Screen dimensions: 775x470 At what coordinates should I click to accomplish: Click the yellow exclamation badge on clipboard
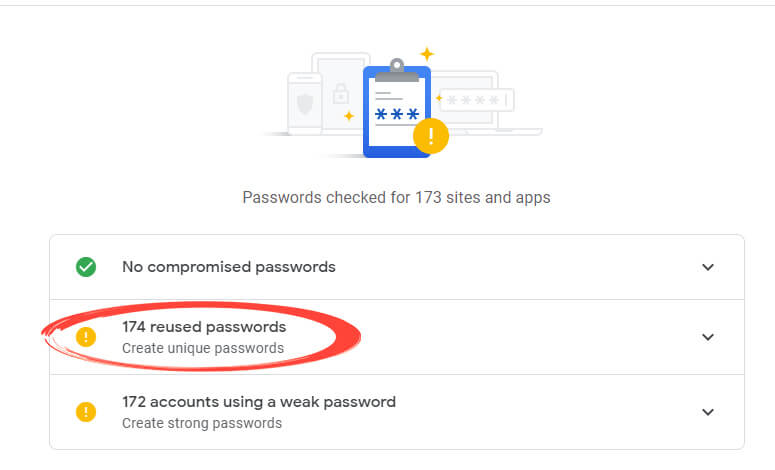[431, 135]
